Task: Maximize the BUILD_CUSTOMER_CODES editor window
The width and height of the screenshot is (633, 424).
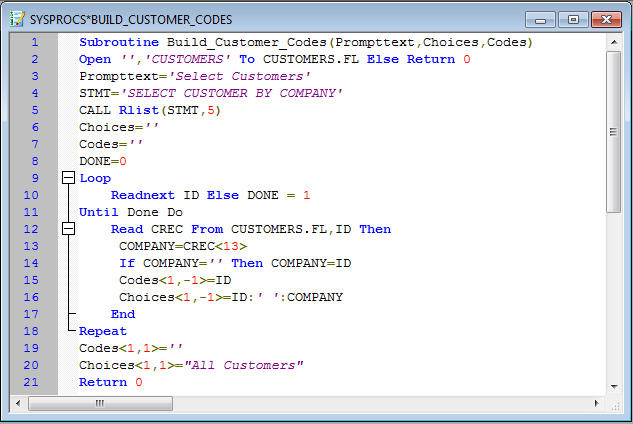Action: coord(573,20)
